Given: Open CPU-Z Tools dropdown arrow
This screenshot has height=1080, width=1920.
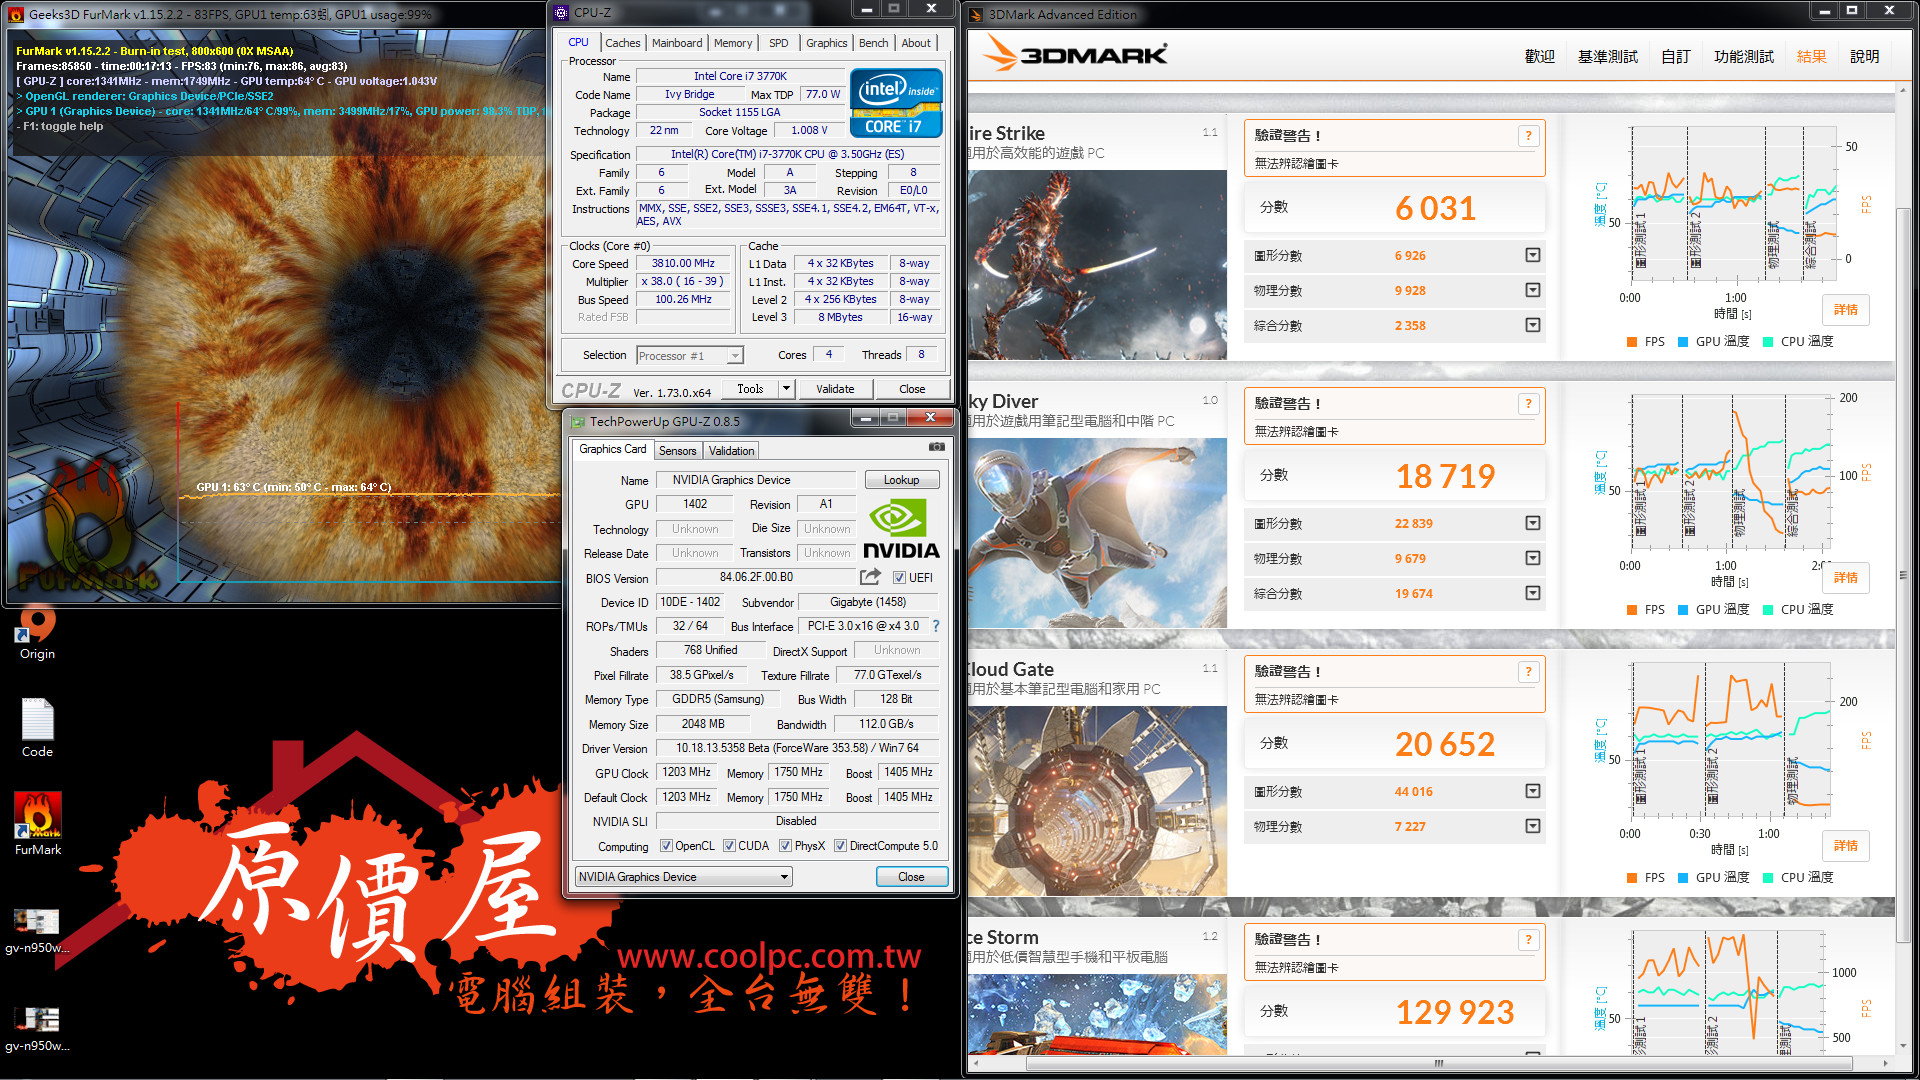Looking at the screenshot, I should (x=786, y=388).
